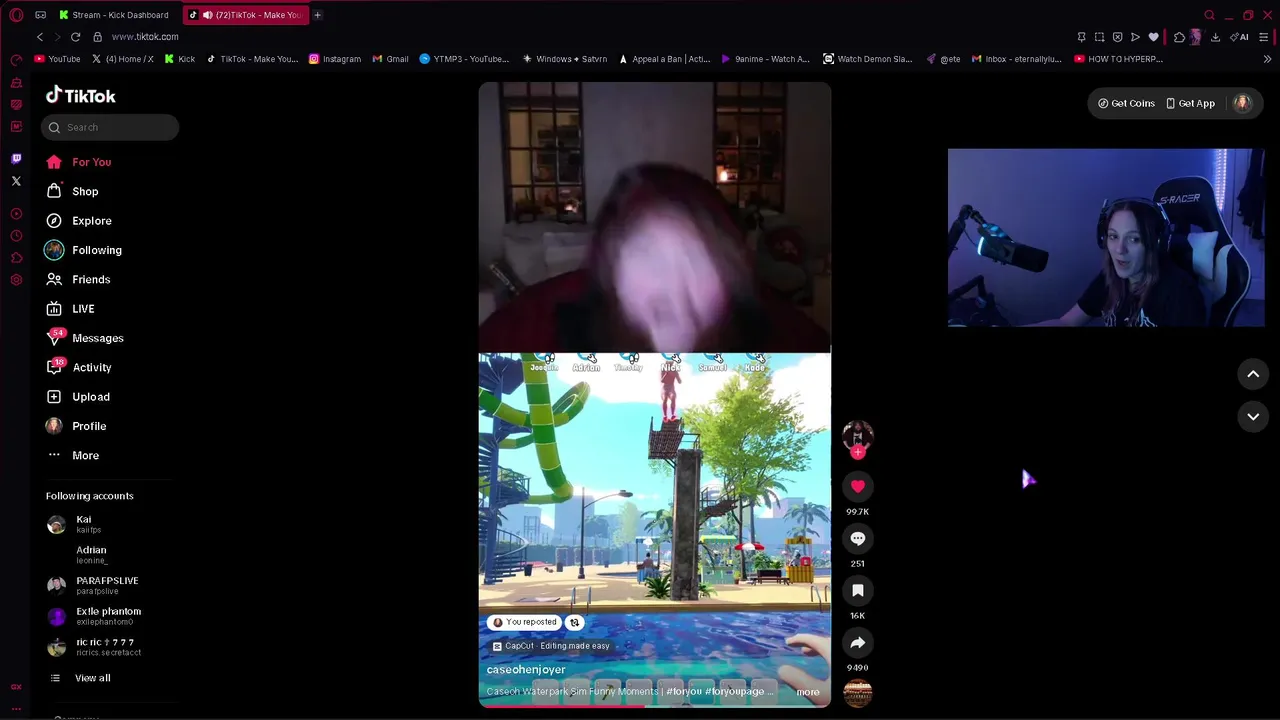
Task: Go back in browser history
Action: (40, 37)
